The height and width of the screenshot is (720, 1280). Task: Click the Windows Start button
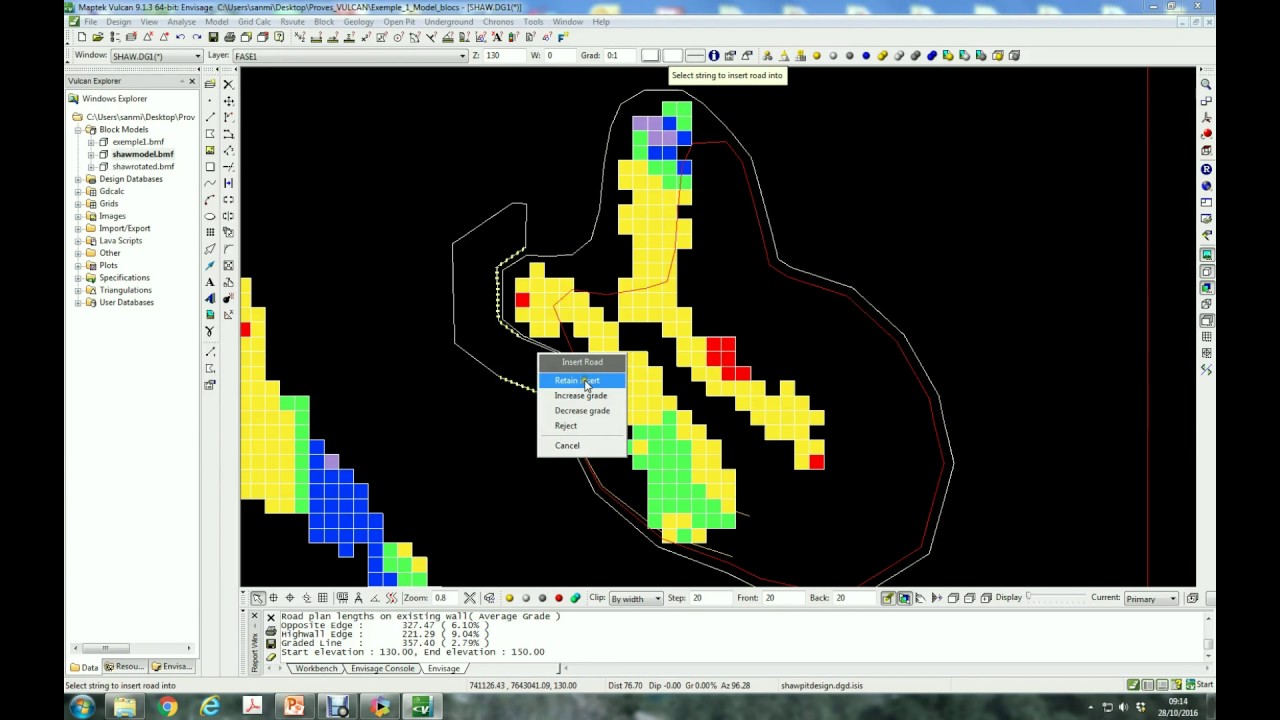81,707
